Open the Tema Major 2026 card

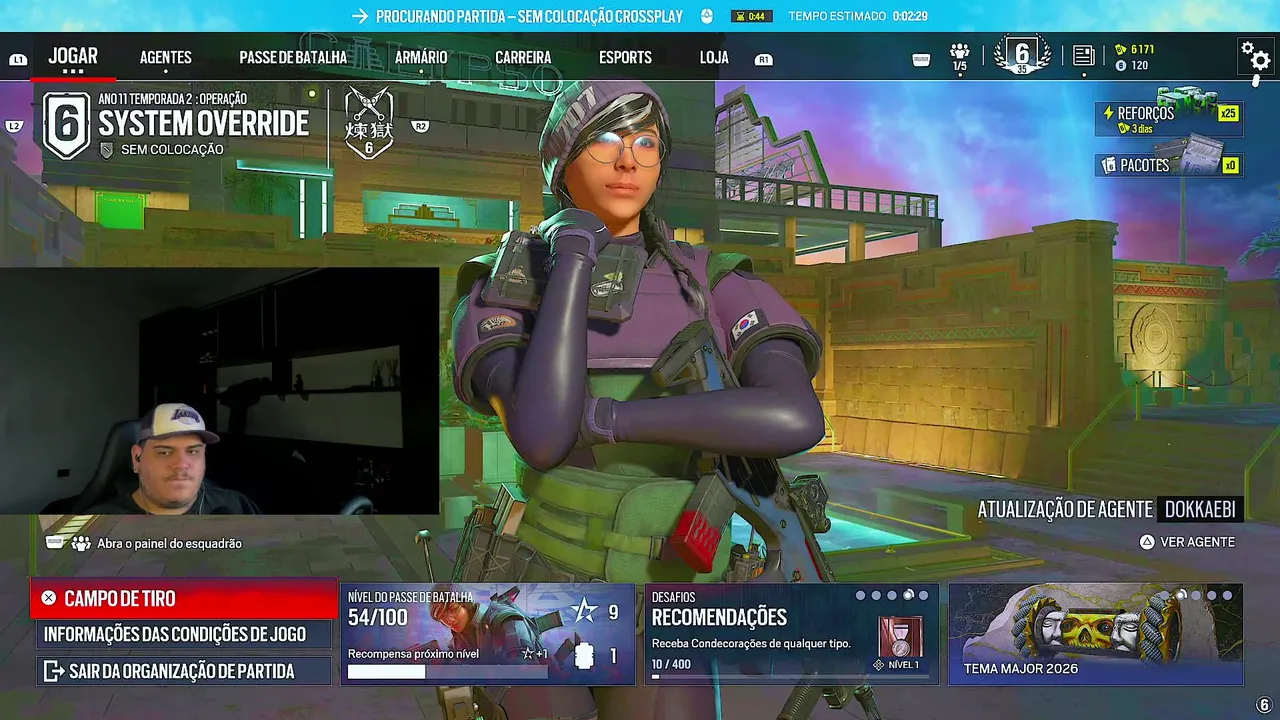pyautogui.click(x=1096, y=634)
